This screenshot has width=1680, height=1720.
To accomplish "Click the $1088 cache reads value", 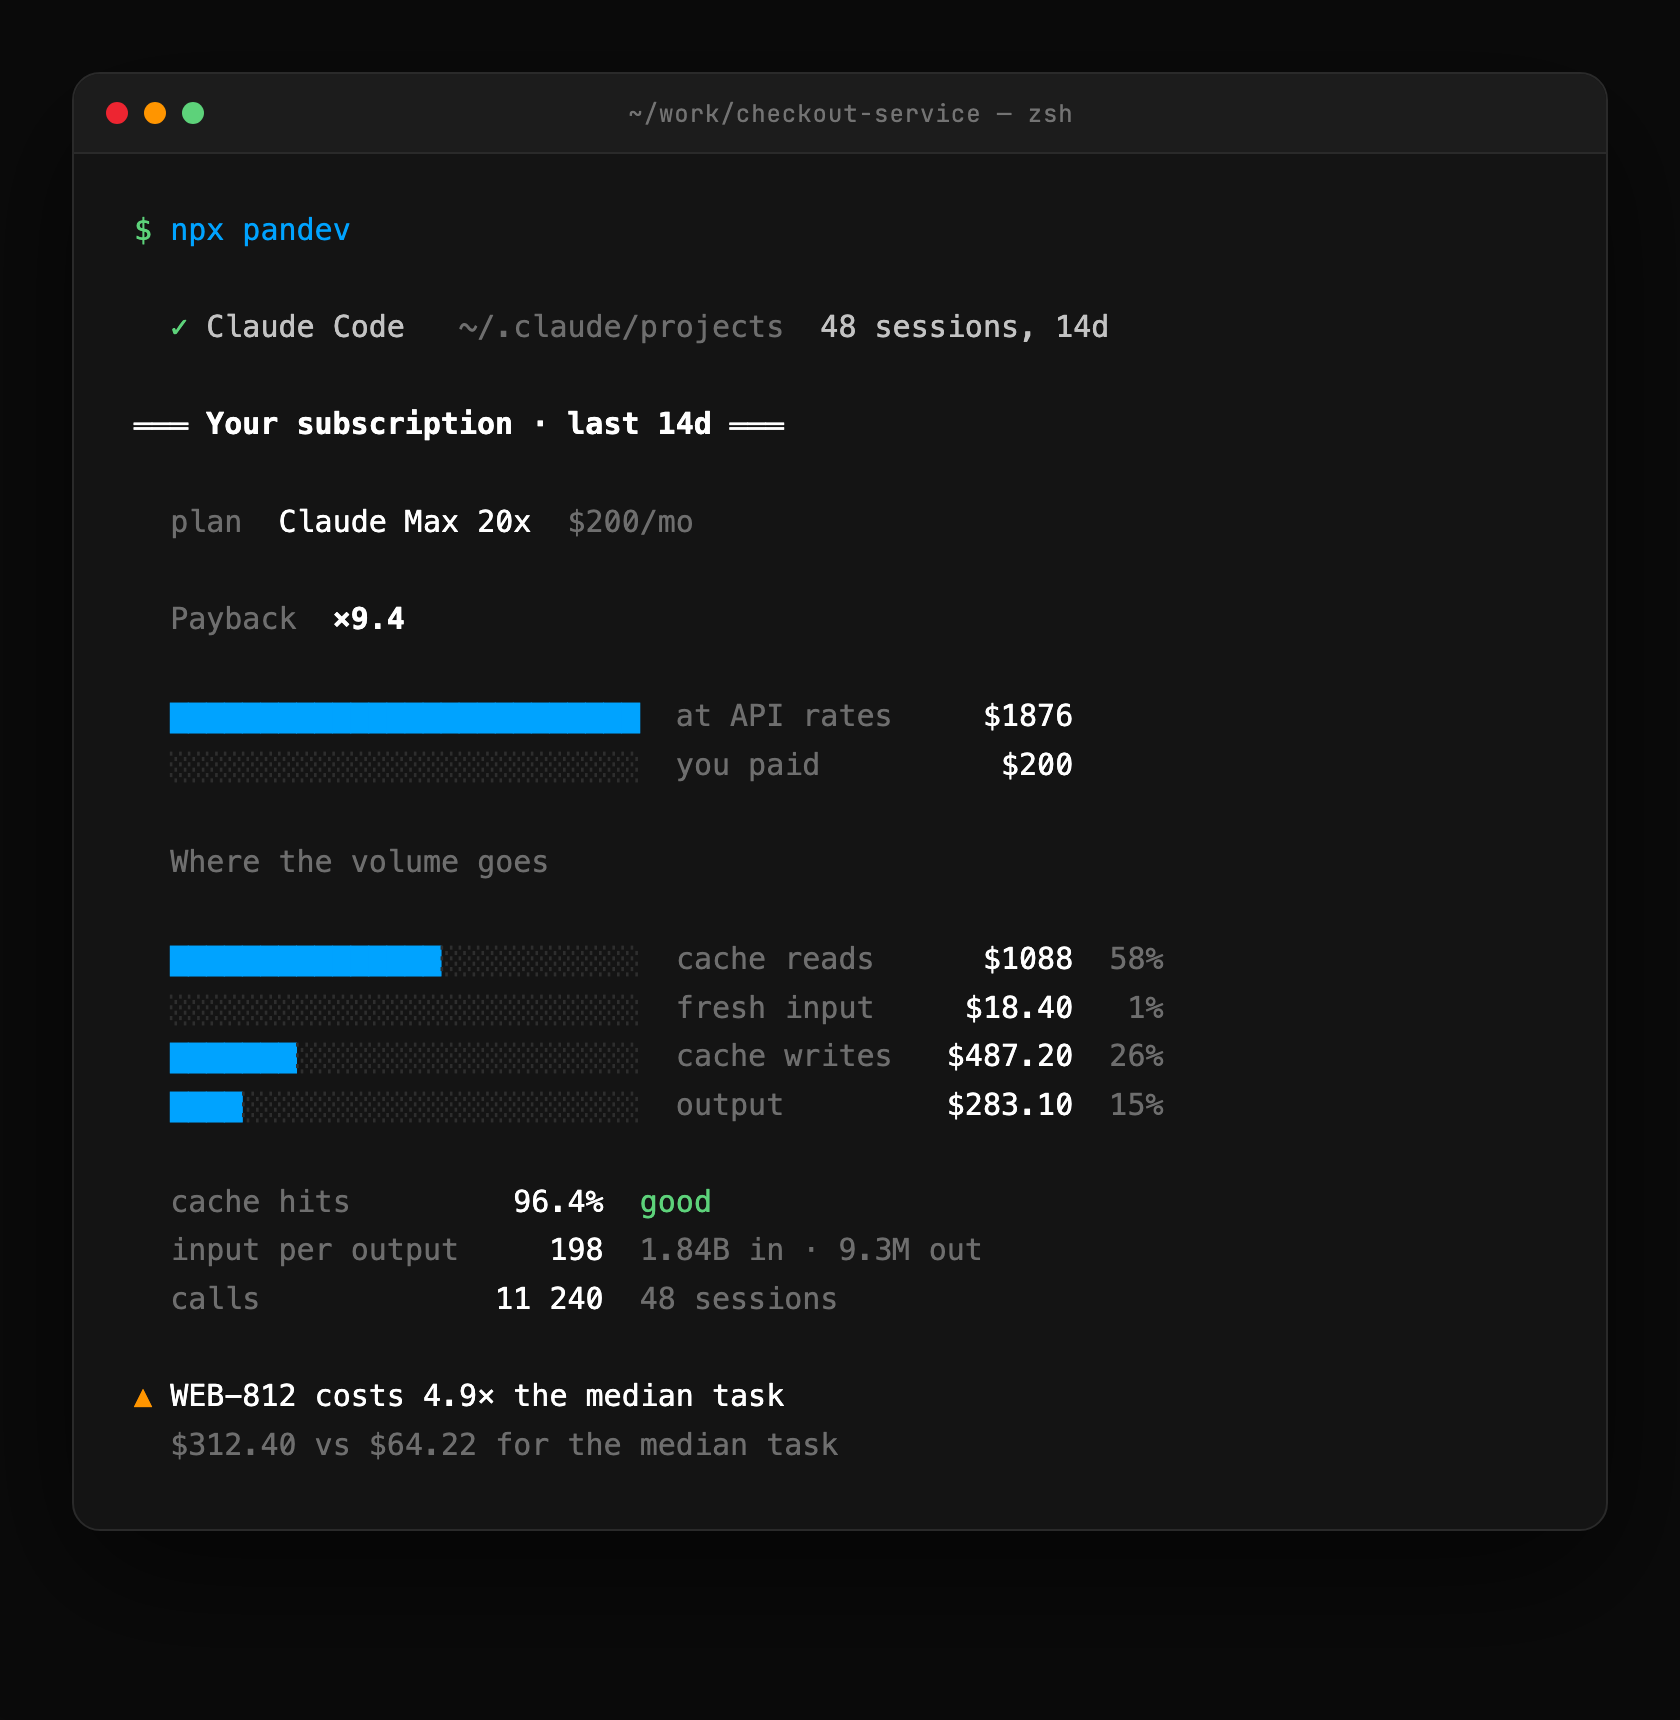I will click(x=1028, y=959).
